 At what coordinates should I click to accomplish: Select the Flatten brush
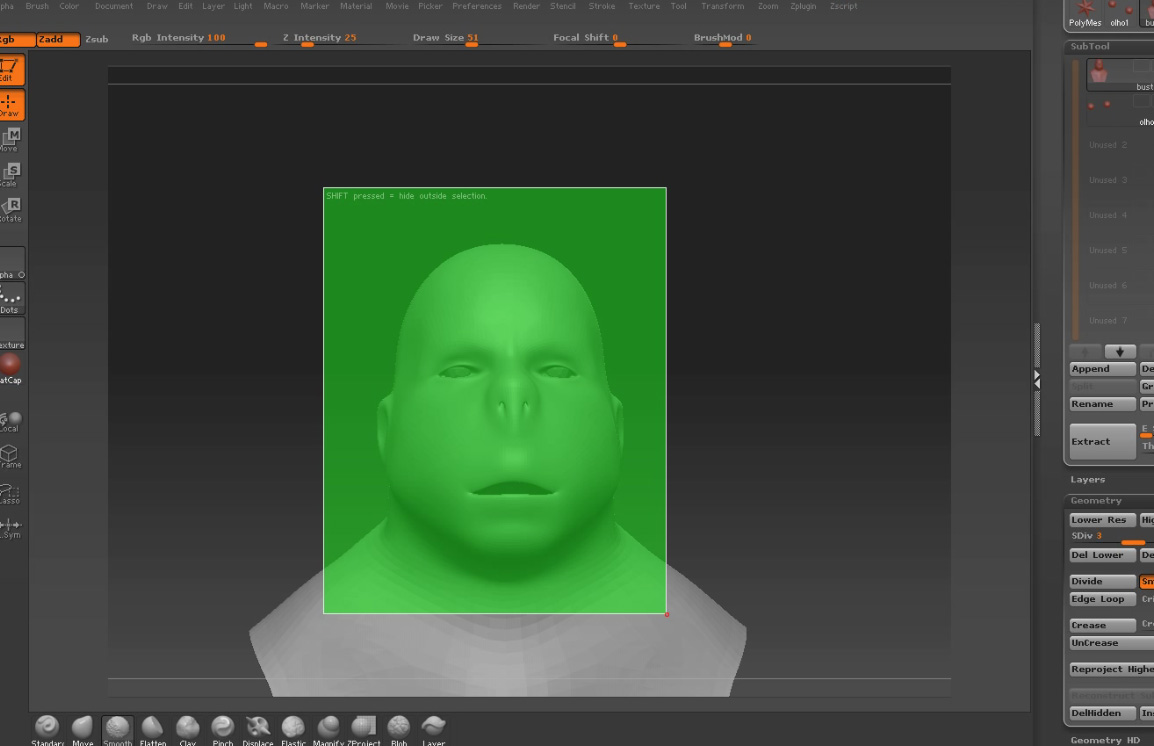(152, 727)
